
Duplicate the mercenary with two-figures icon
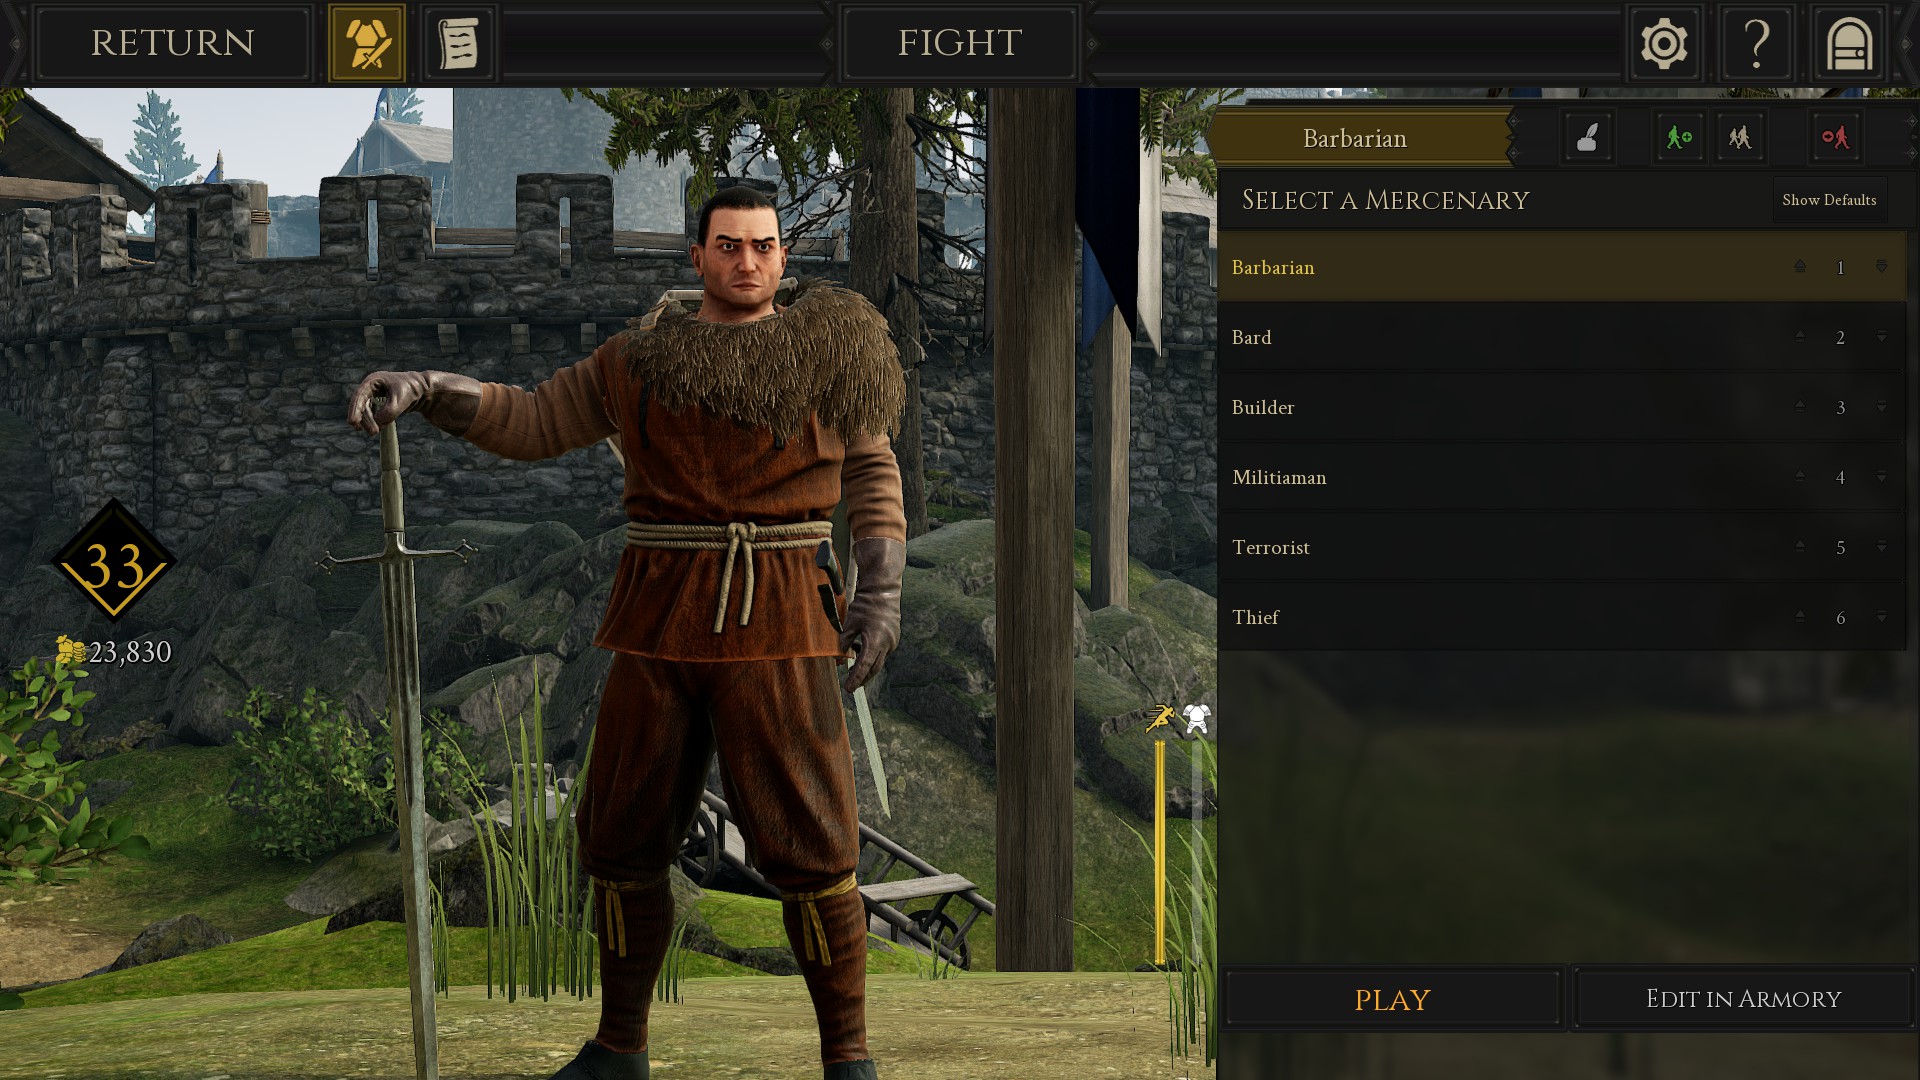coord(1740,137)
